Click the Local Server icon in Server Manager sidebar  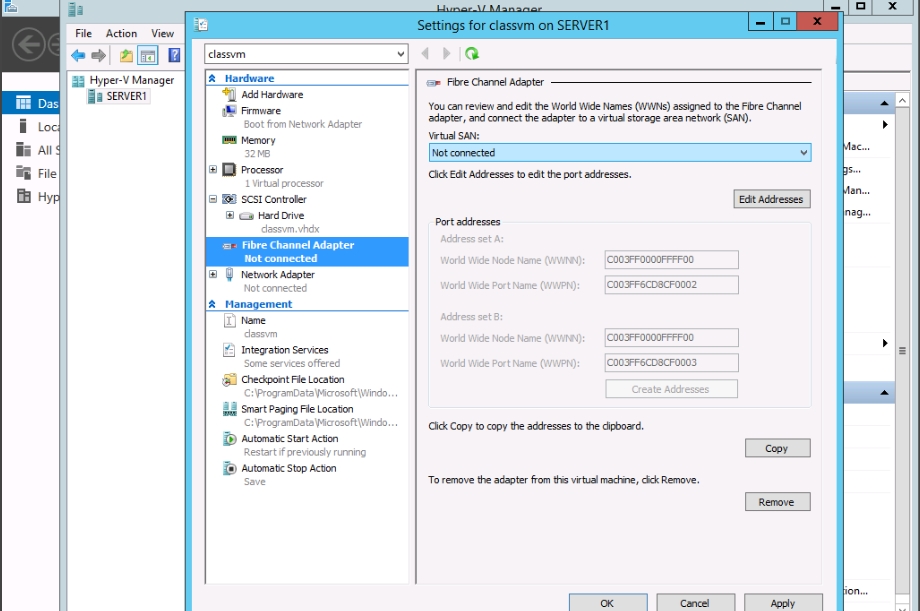(23, 126)
